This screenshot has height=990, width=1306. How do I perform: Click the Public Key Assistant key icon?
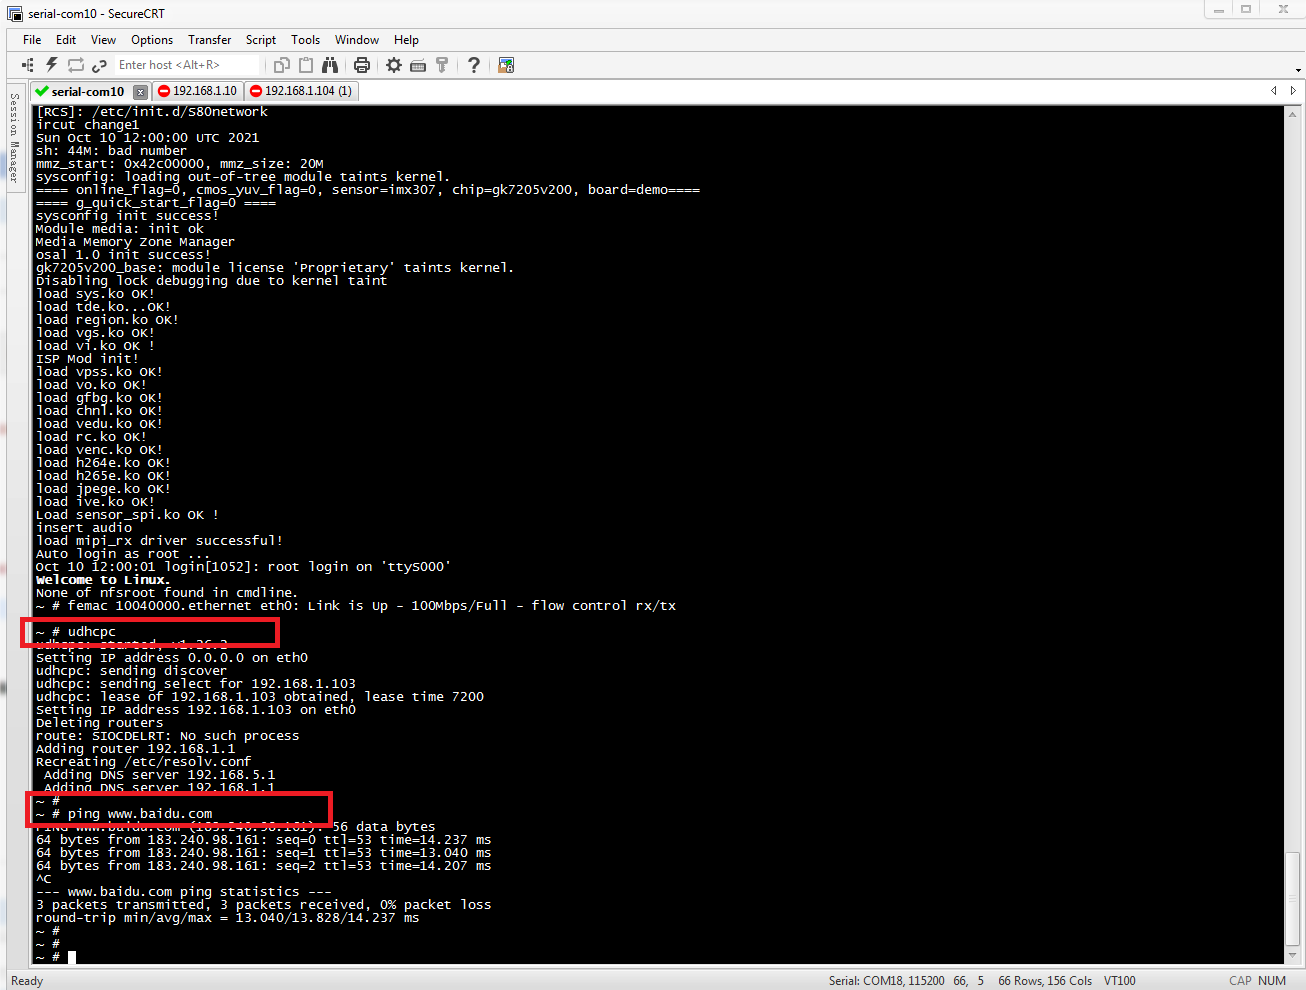[442, 65]
